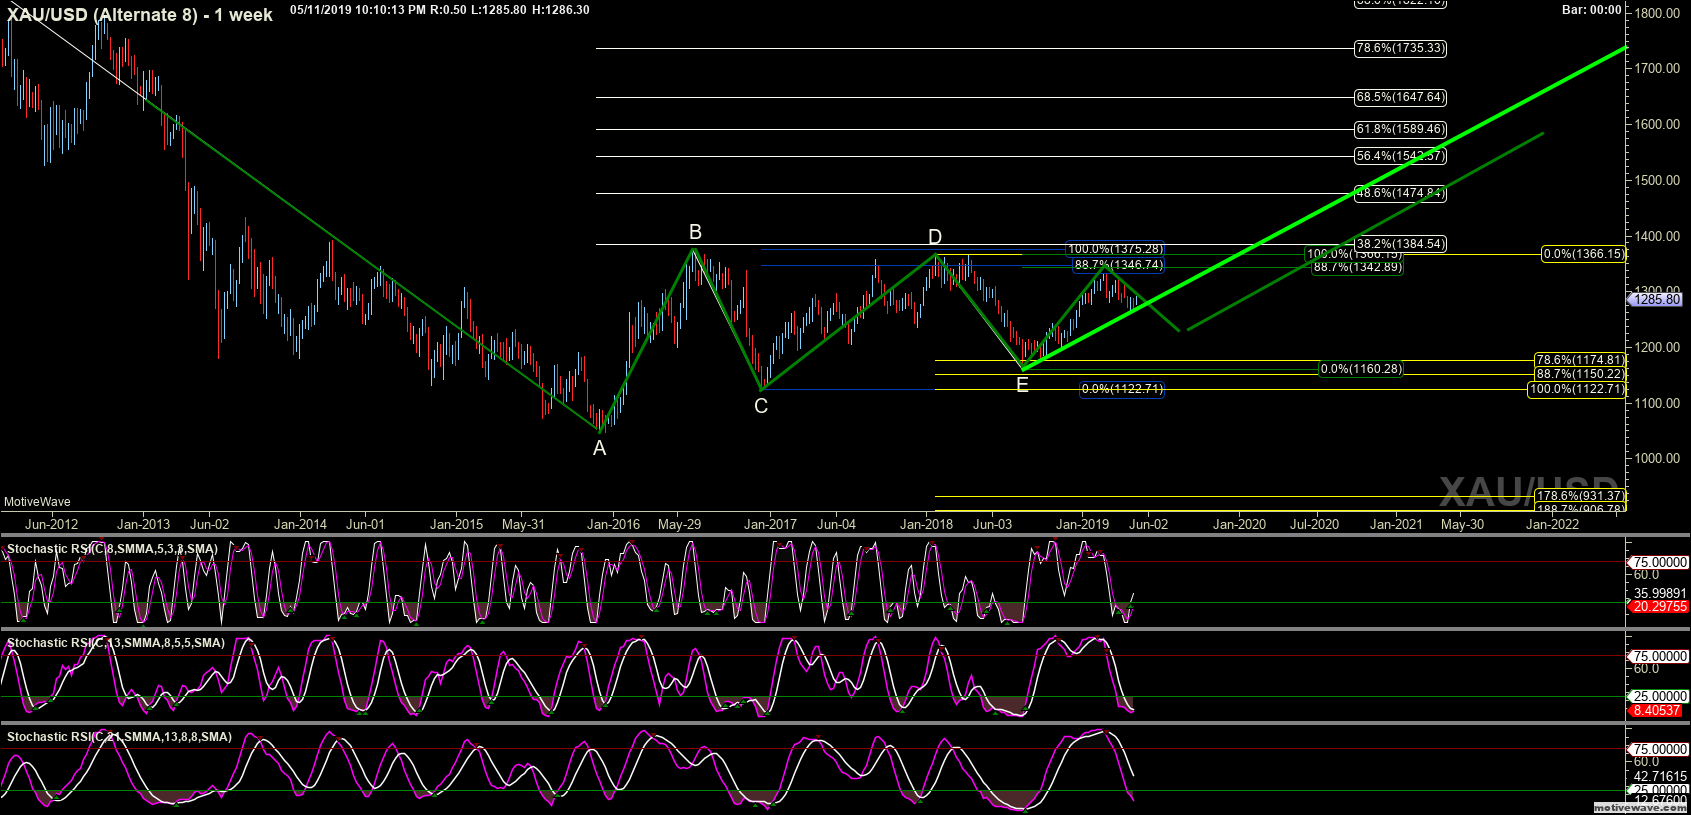Select the blue 100.0%(1375.28) label

(x=1116, y=249)
